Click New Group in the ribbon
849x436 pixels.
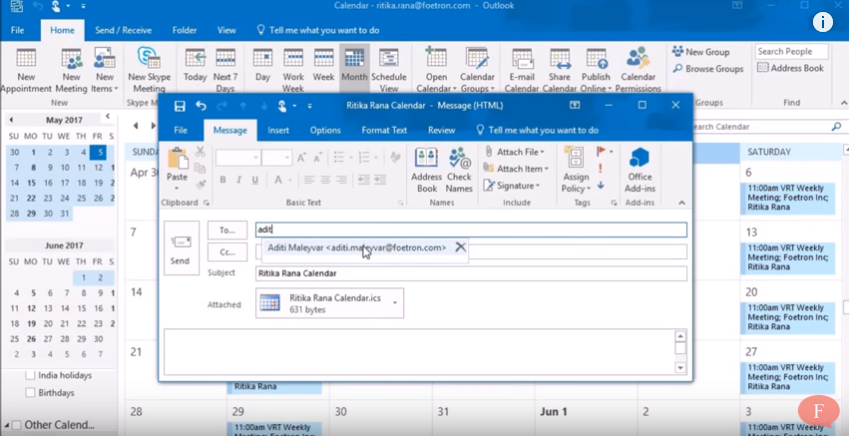point(701,52)
